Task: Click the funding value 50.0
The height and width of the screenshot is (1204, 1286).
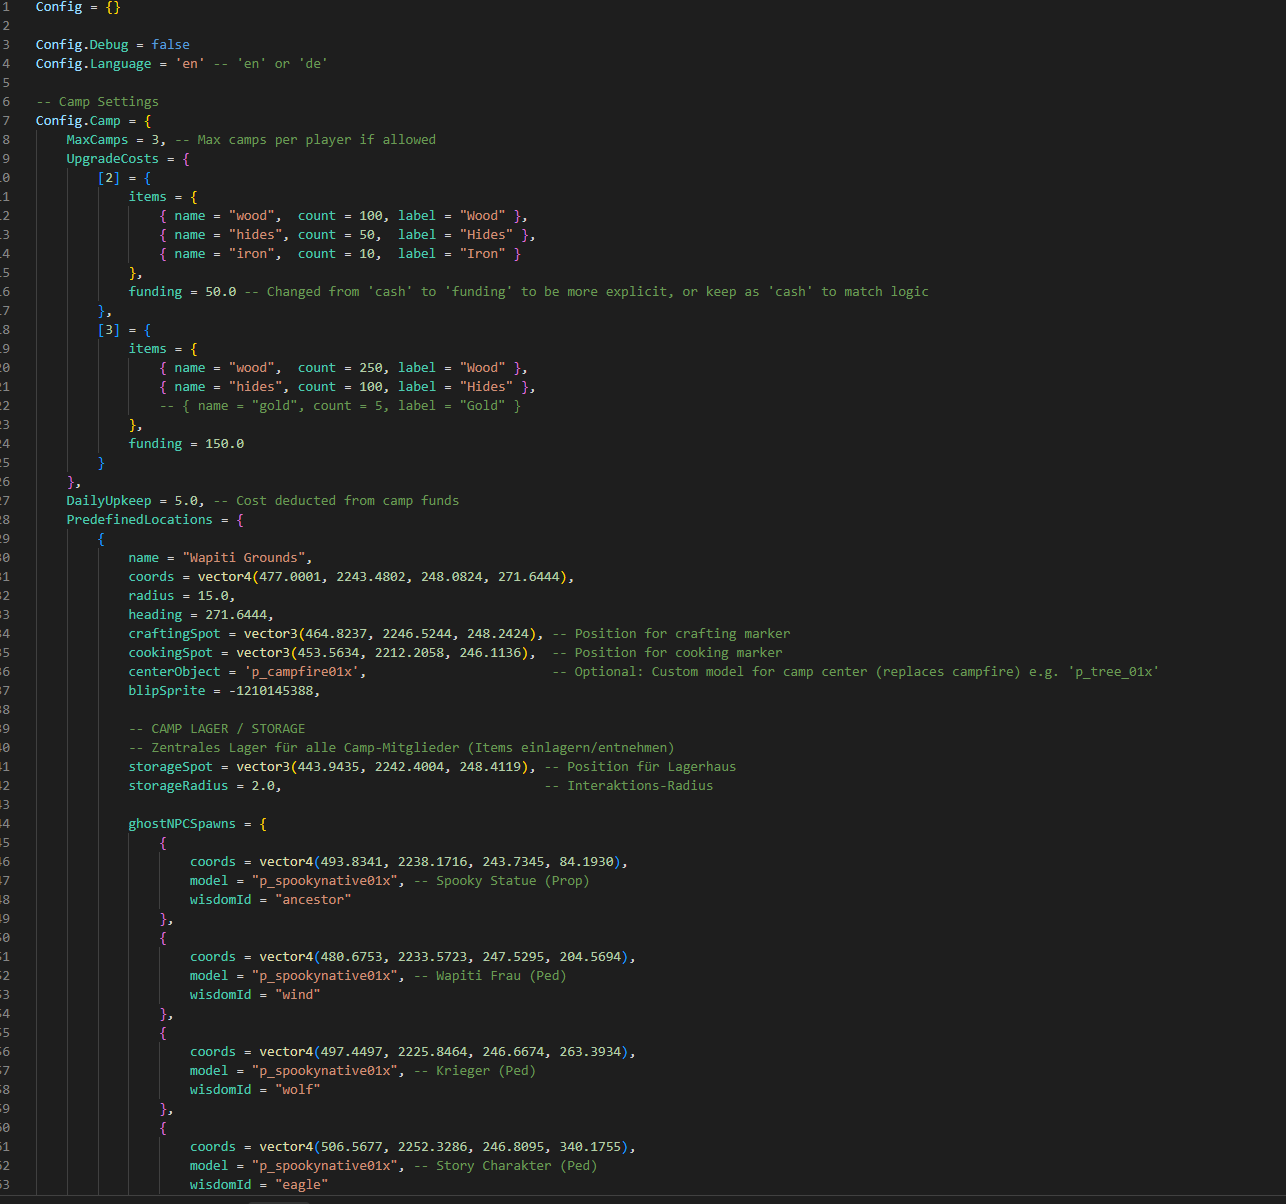Action: (220, 292)
